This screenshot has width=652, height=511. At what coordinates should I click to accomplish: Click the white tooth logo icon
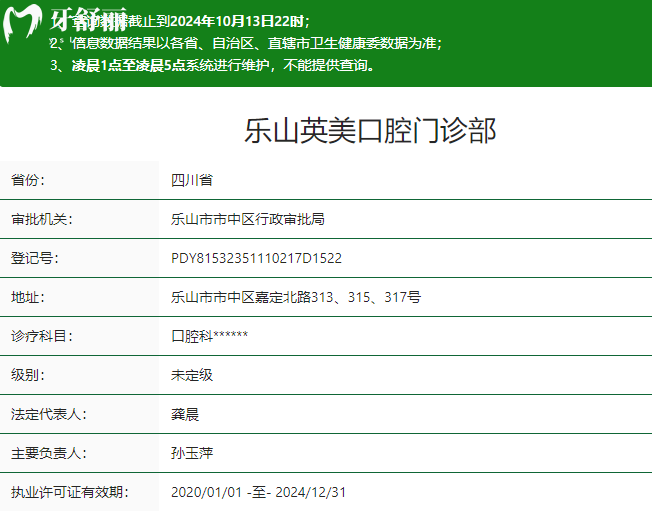[x=22, y=24]
